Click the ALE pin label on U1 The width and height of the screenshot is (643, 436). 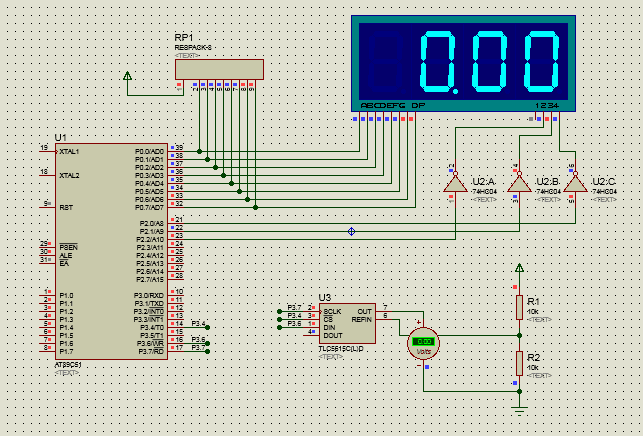coord(66,256)
